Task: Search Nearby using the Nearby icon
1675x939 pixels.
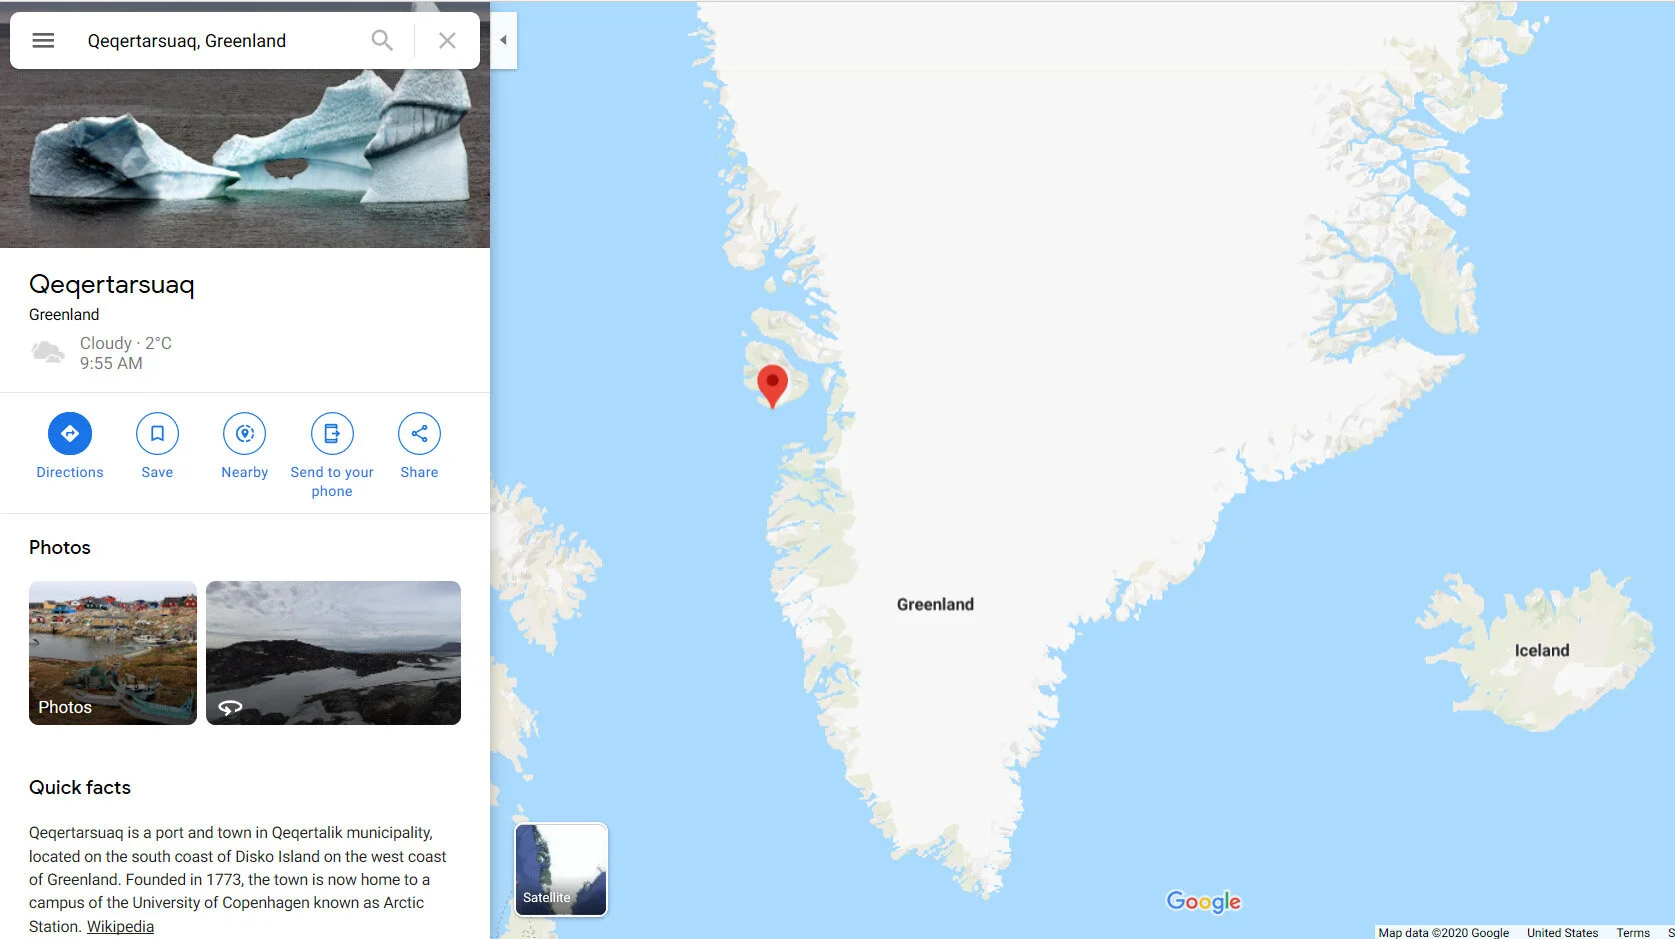Action: (x=245, y=433)
